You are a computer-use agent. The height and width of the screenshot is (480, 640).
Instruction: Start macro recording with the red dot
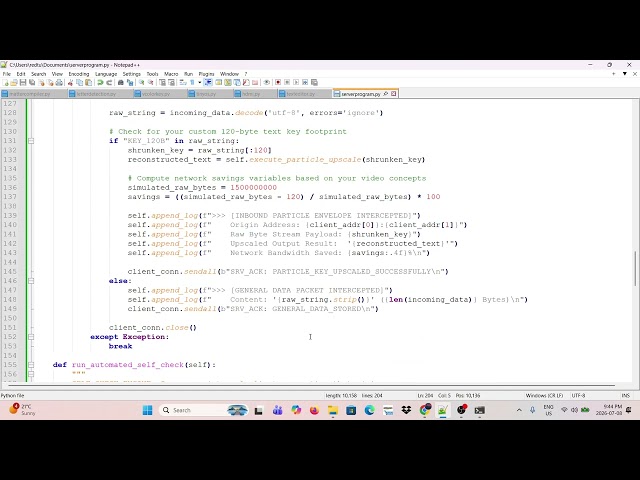point(278,82)
